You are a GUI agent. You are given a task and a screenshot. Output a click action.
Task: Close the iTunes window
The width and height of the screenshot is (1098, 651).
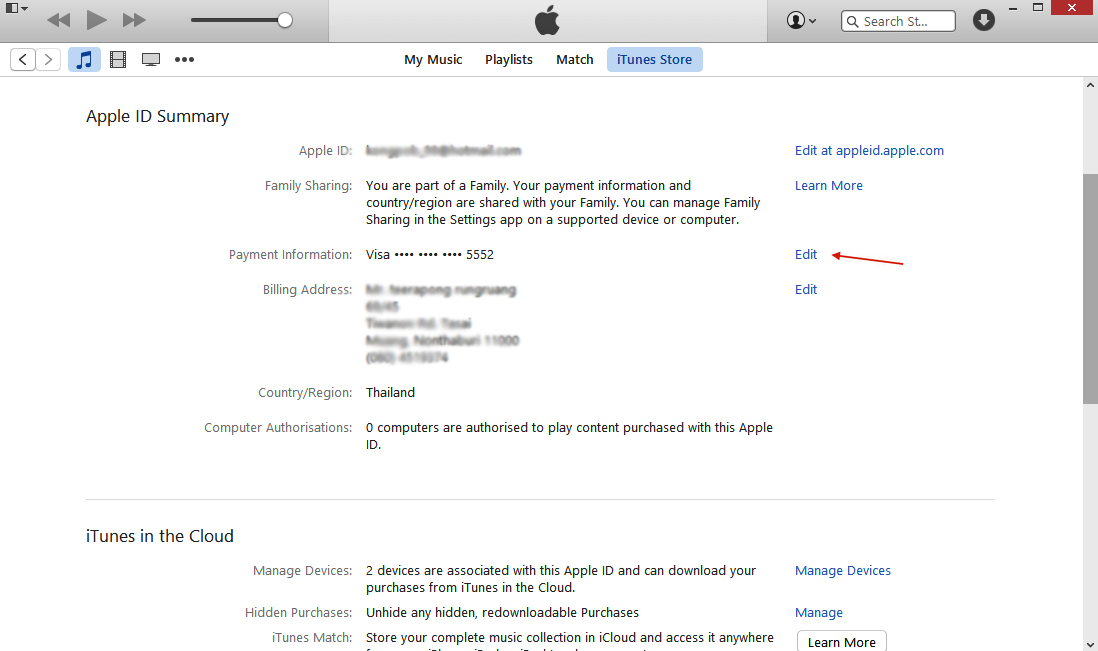(1072, 8)
